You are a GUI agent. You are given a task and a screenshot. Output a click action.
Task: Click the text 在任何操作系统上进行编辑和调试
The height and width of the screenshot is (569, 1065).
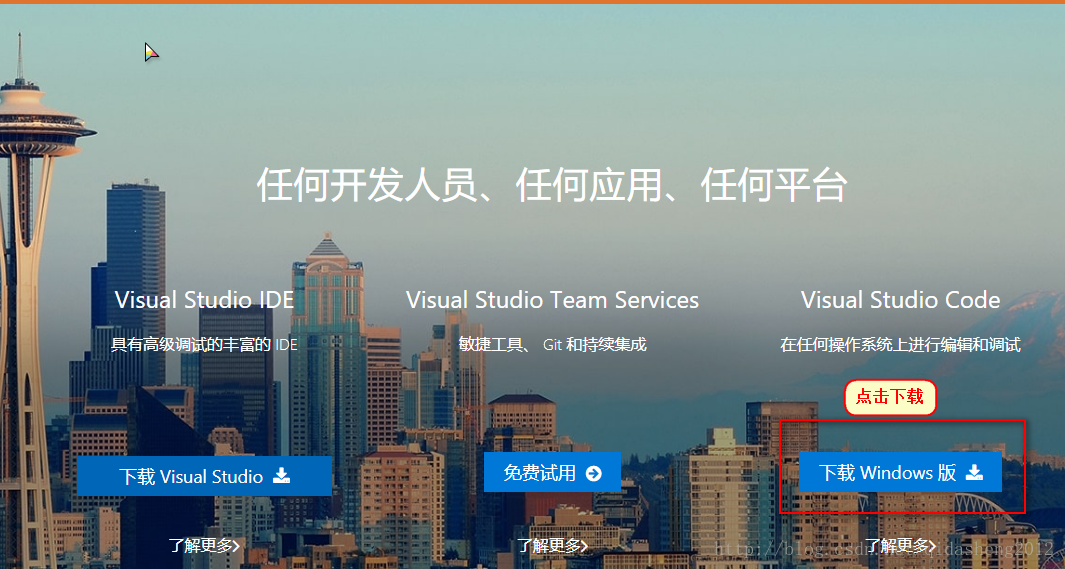900,344
